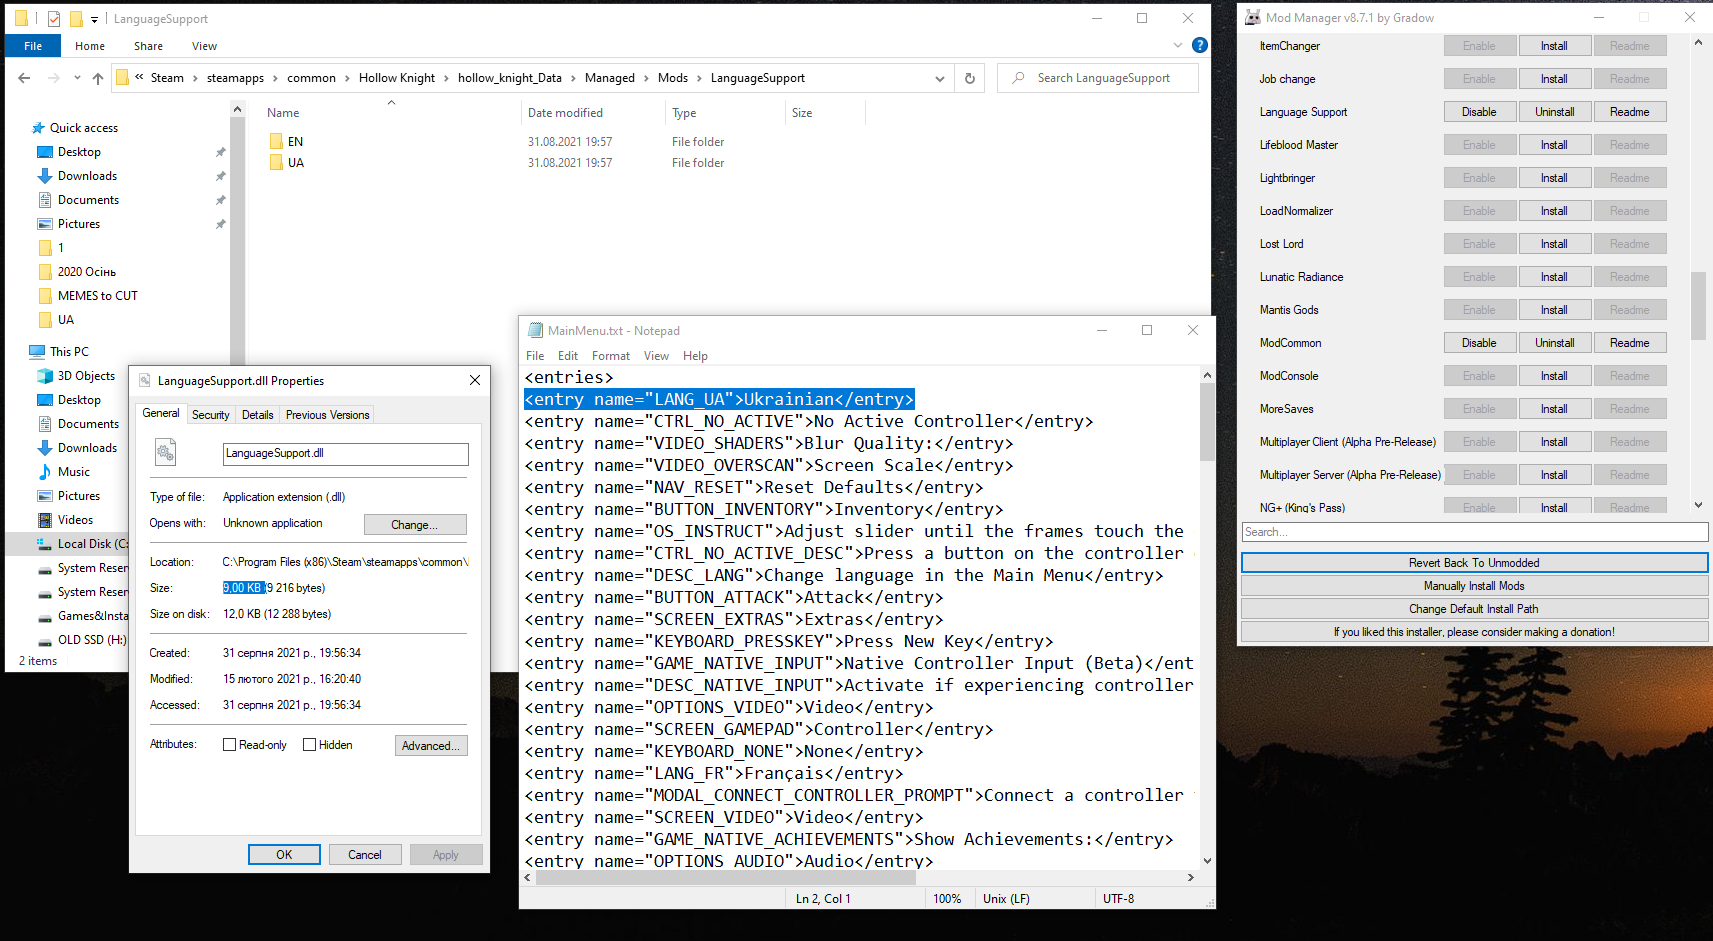Open Notepad Edit menu

coord(568,356)
